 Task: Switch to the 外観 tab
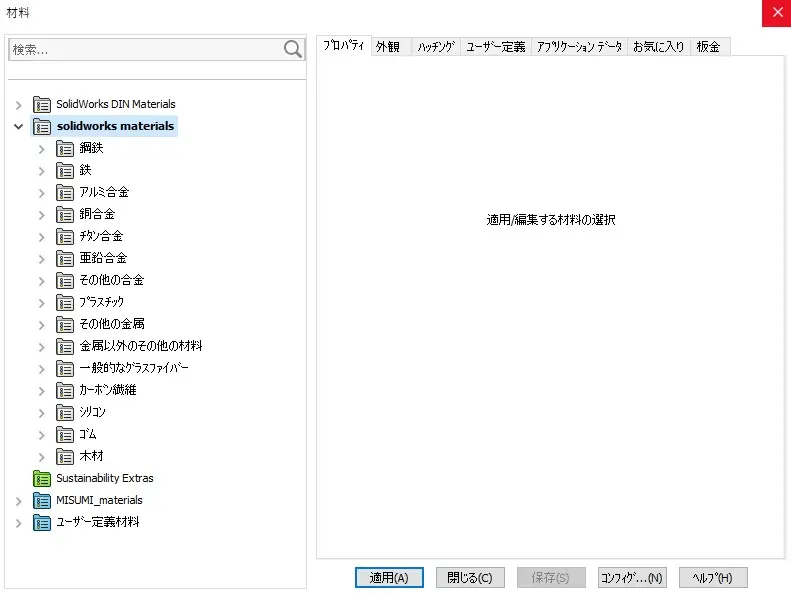[x=388, y=47]
